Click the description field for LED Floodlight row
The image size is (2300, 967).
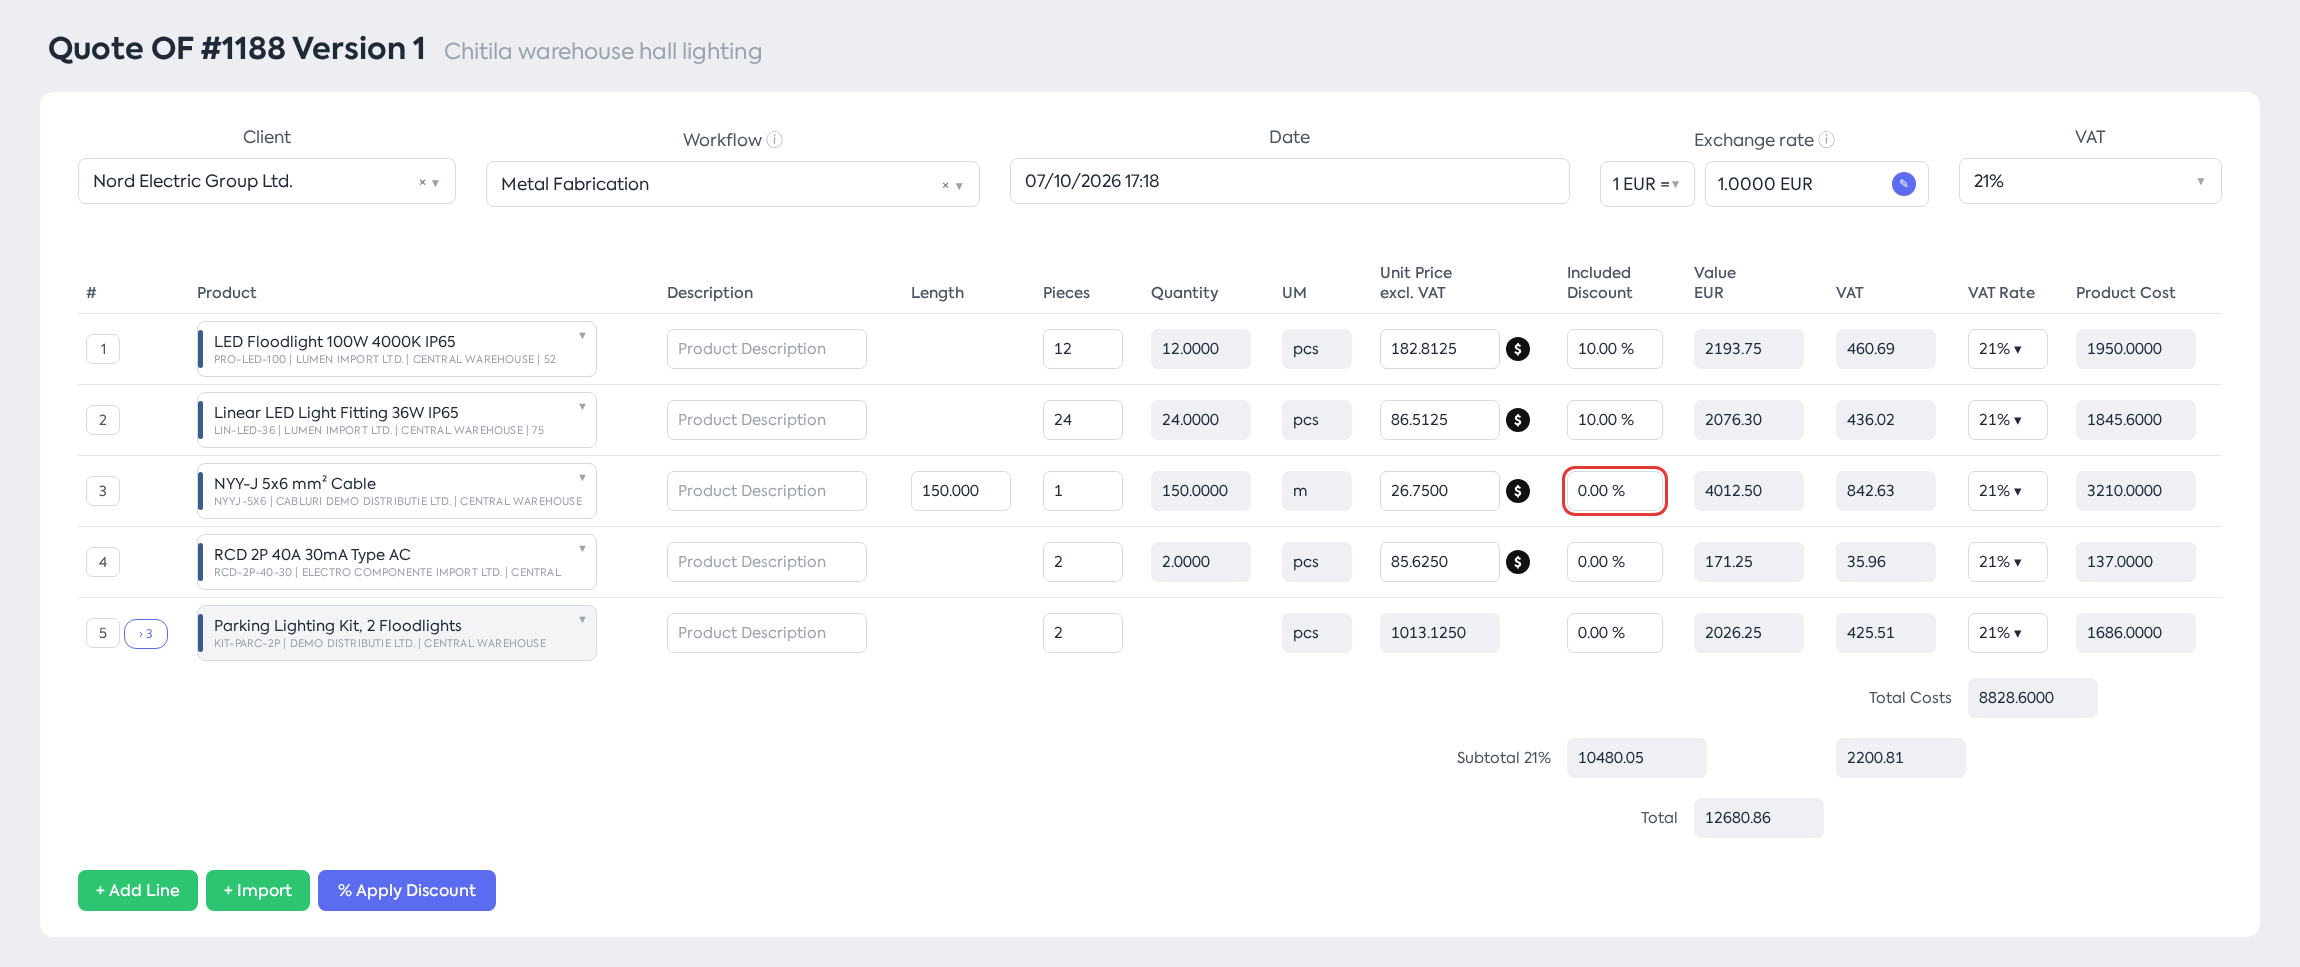pyautogui.click(x=767, y=349)
